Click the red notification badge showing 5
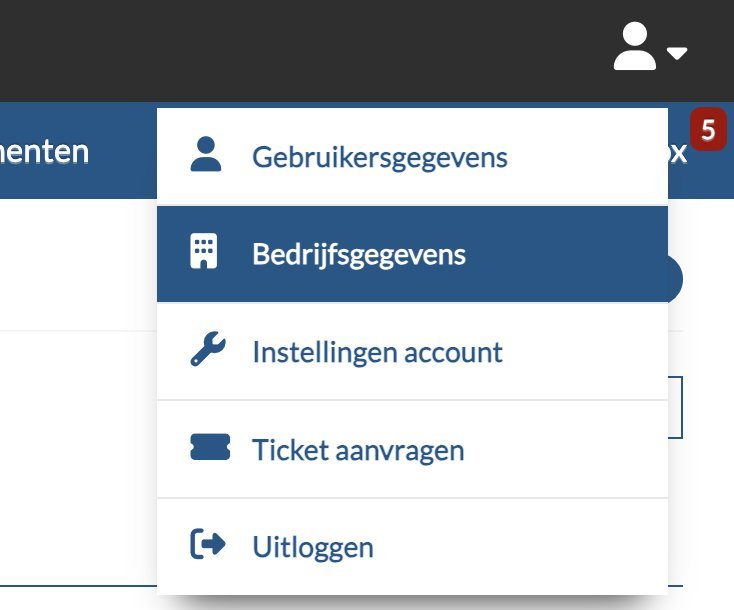The width and height of the screenshot is (734, 610). tap(708, 129)
